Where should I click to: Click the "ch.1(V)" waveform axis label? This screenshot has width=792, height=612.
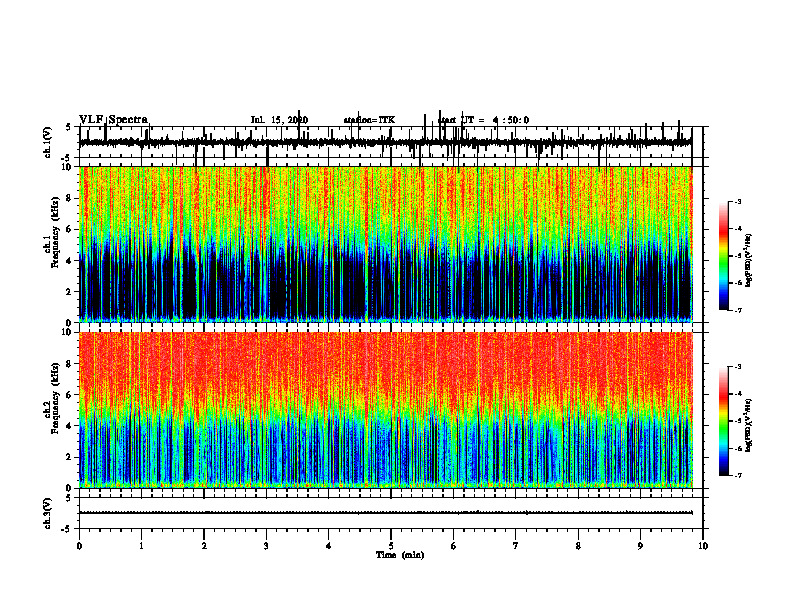[x=47, y=142]
